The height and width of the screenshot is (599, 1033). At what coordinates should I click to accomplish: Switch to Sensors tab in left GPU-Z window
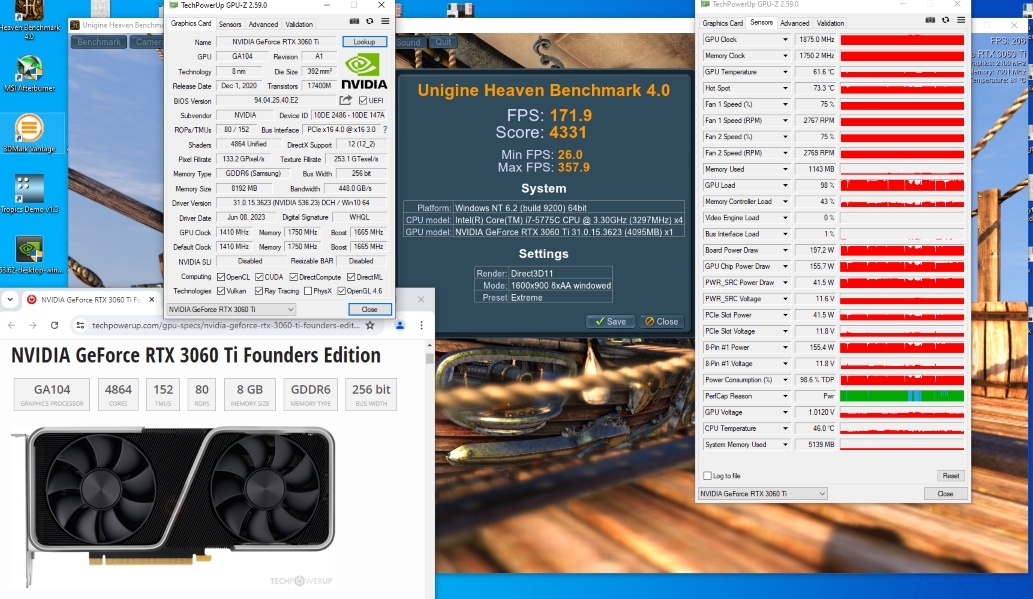pos(230,24)
